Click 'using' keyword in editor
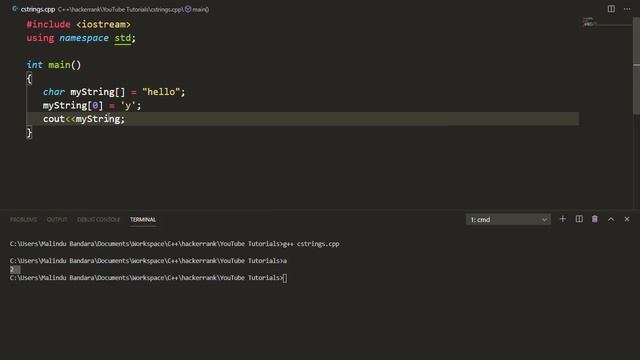Screen dimensions: 640x360 click(40, 38)
